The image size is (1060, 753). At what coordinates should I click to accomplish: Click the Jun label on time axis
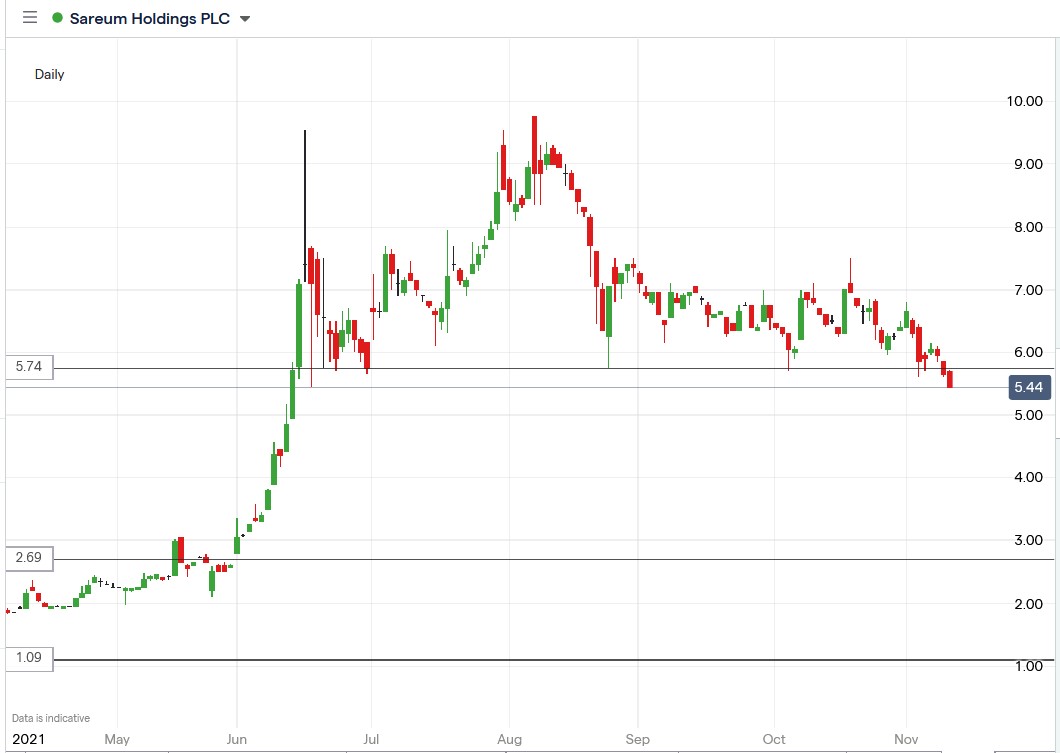pos(237,739)
